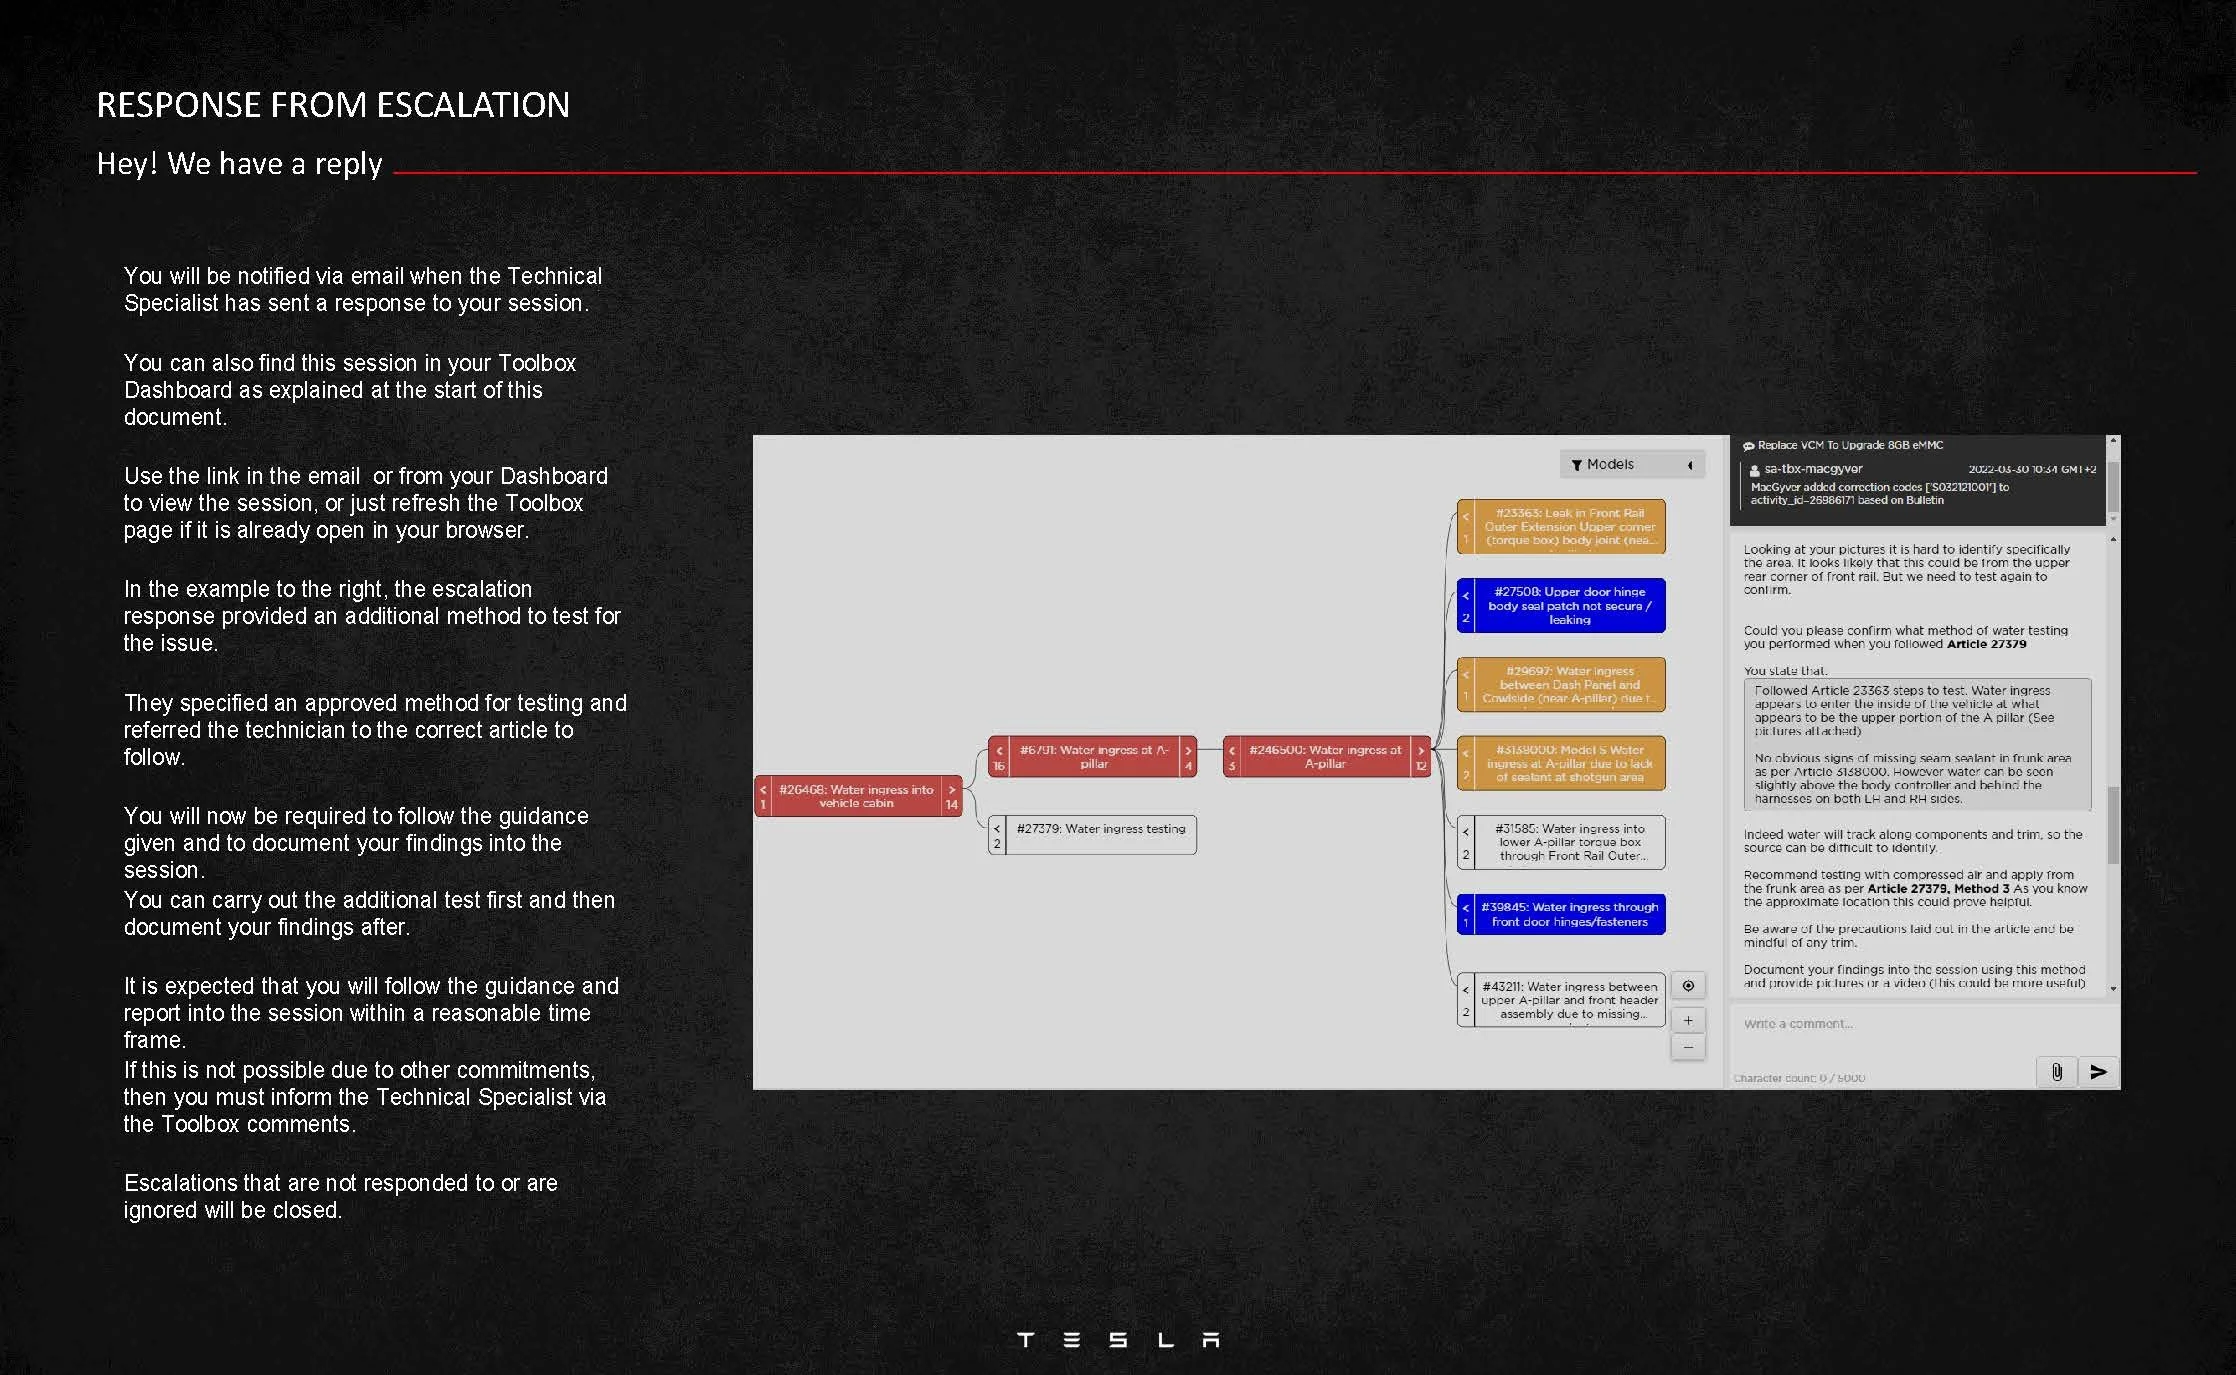Expand Models filter panel with arrow
Screen dimensions: 2236x1375
pos(1690,465)
